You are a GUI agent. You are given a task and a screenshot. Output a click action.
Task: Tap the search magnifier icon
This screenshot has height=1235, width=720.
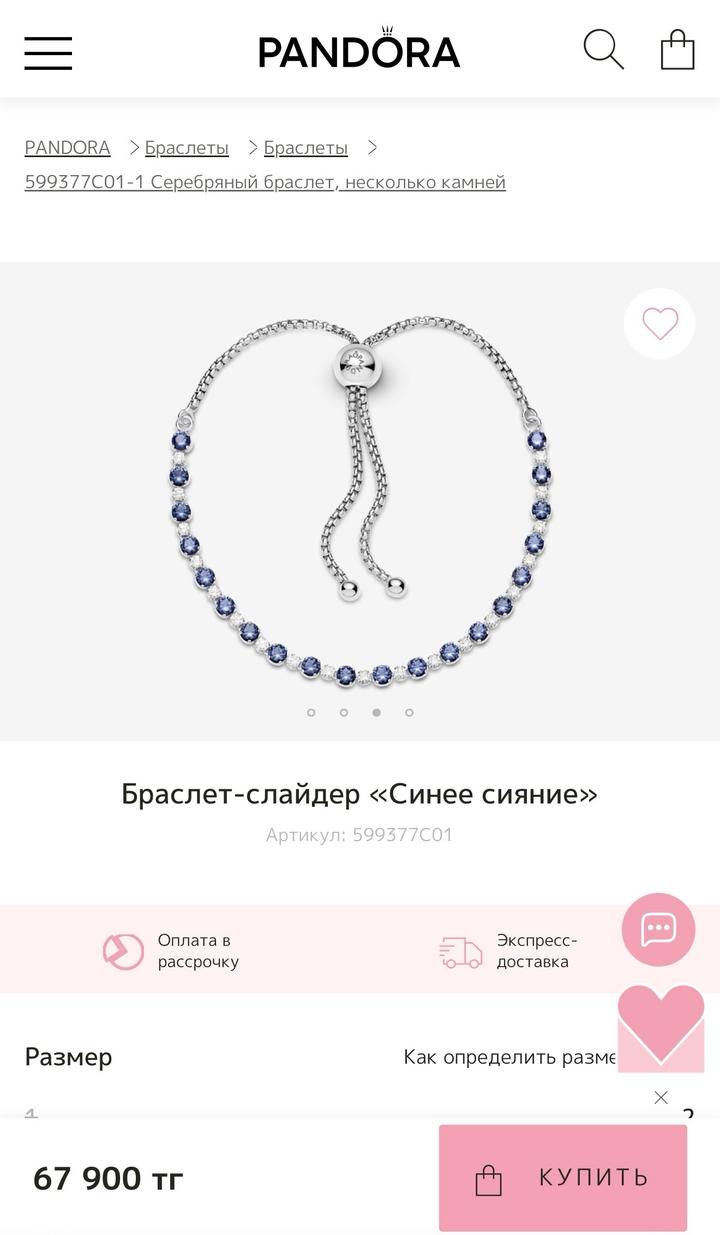(603, 49)
